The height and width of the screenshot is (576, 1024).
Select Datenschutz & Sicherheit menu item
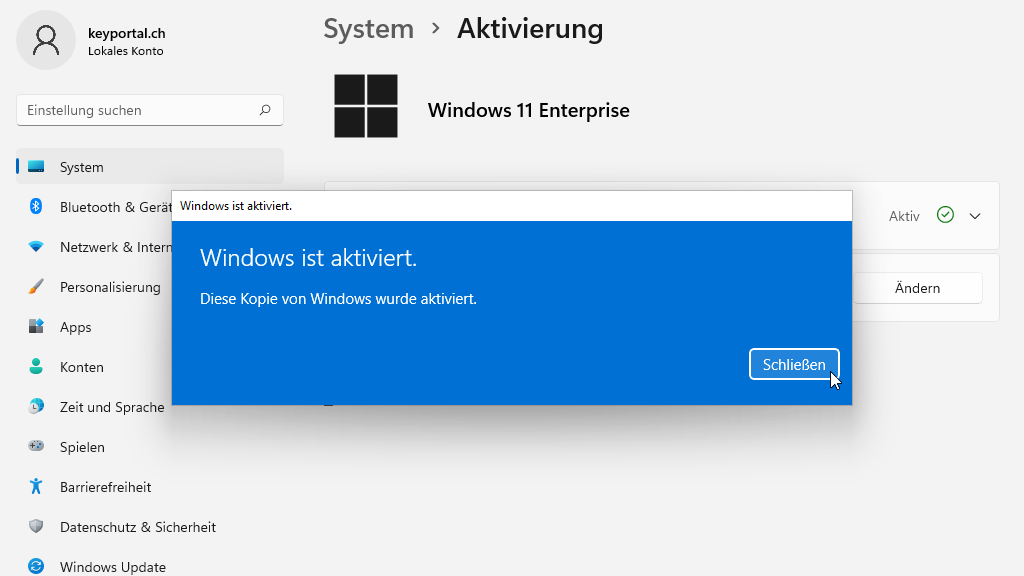(x=138, y=527)
